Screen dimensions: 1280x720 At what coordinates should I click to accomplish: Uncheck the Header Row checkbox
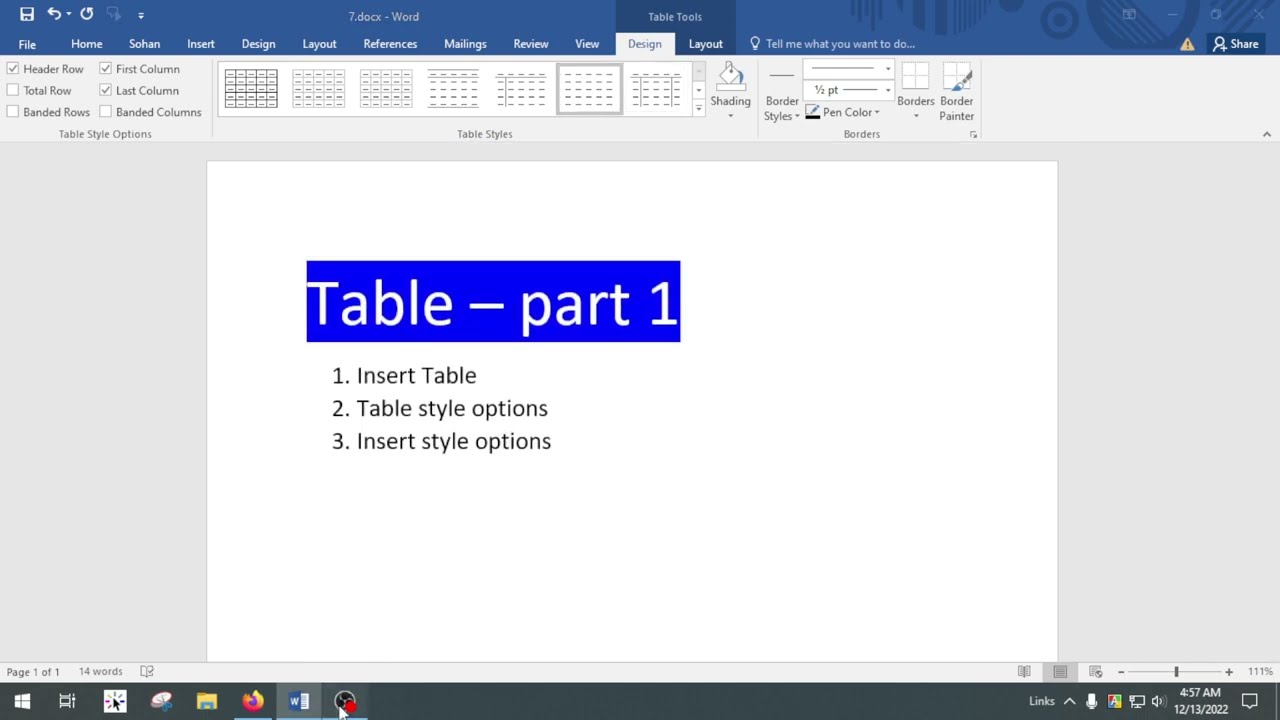pyautogui.click(x=13, y=69)
